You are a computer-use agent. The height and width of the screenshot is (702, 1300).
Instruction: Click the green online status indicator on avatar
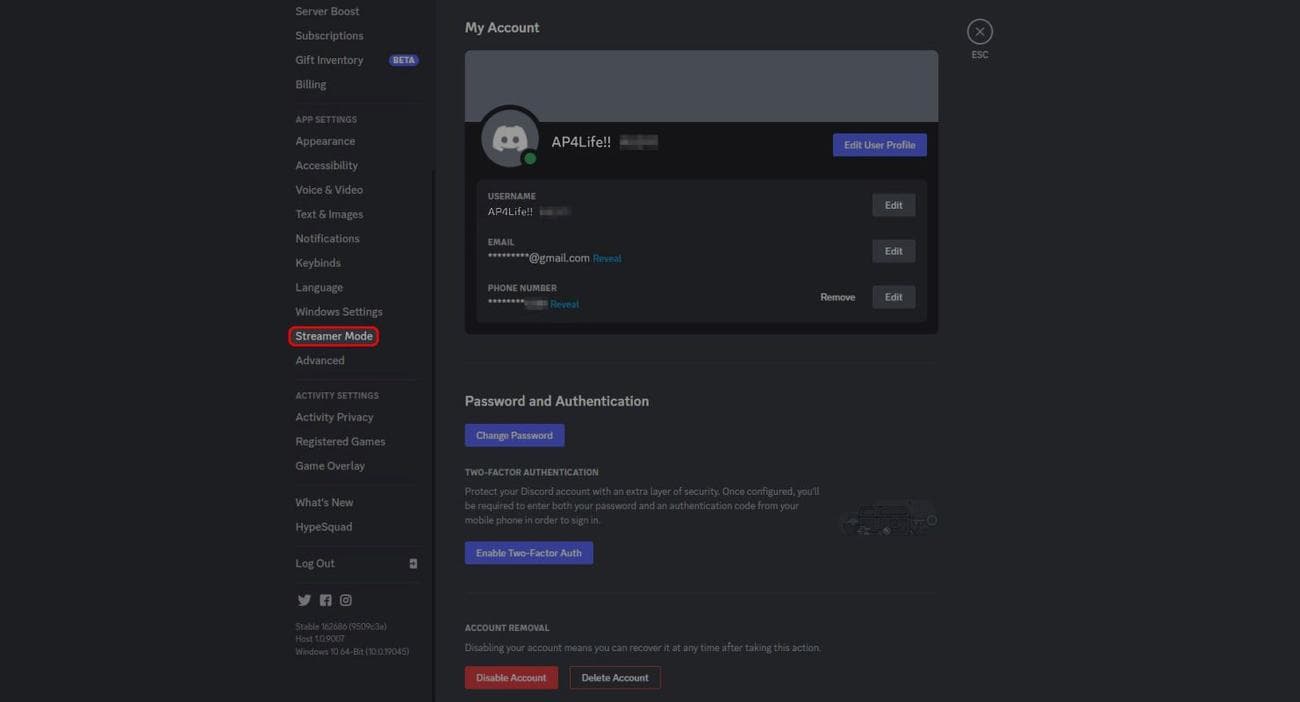tap(530, 159)
